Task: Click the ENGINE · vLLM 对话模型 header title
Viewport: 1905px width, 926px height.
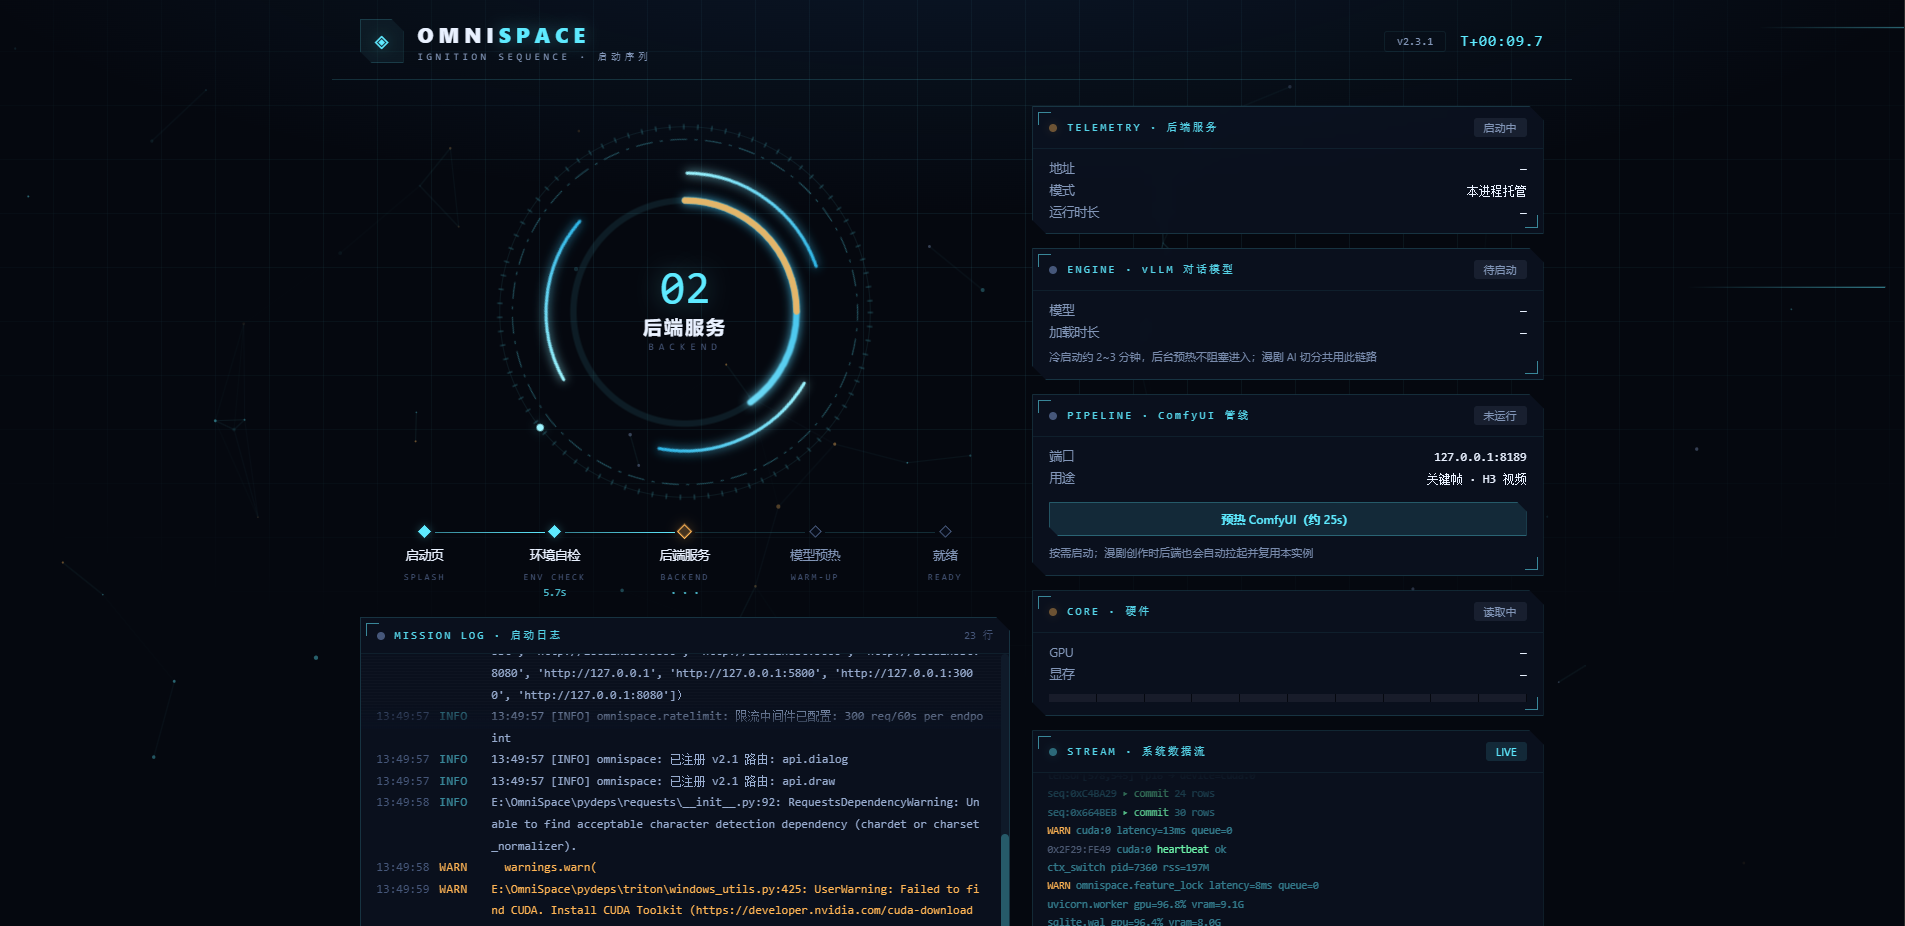Action: 1150,270
